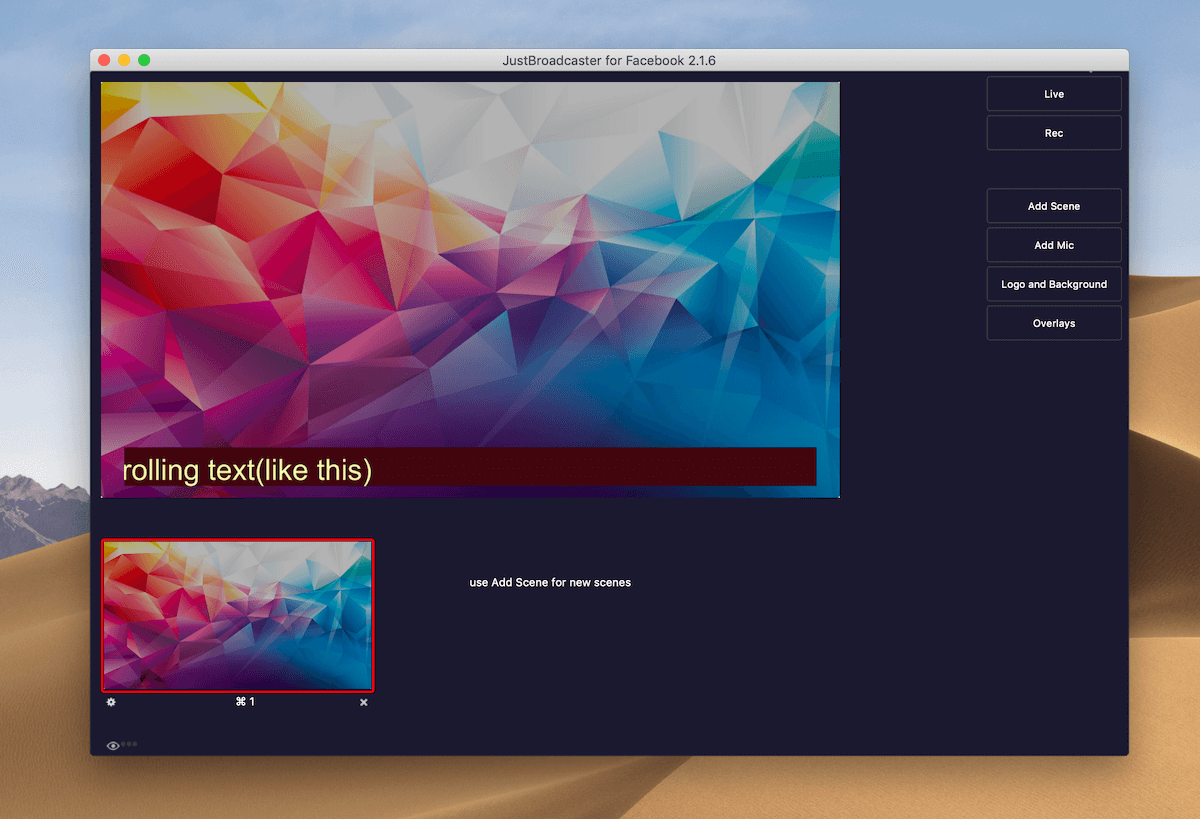Minimize the JustBroadcaster window

(124, 60)
